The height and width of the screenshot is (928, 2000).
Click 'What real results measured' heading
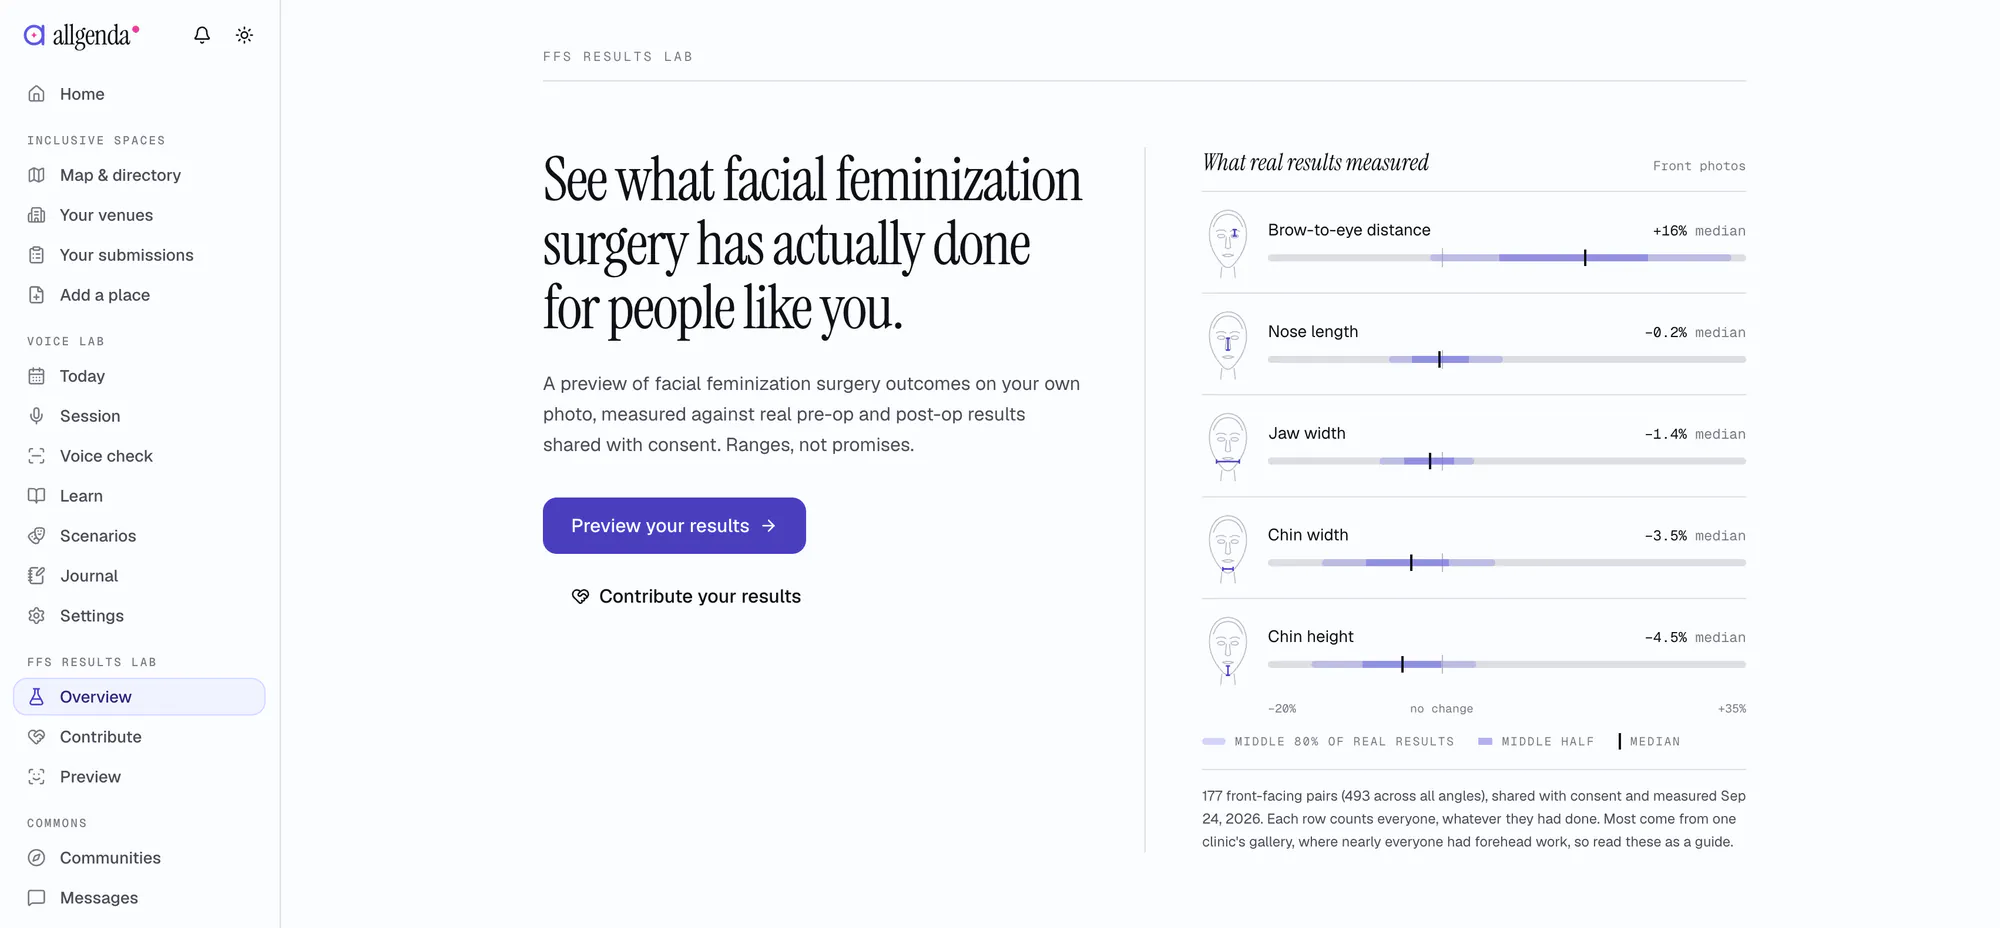pyautogui.click(x=1315, y=163)
